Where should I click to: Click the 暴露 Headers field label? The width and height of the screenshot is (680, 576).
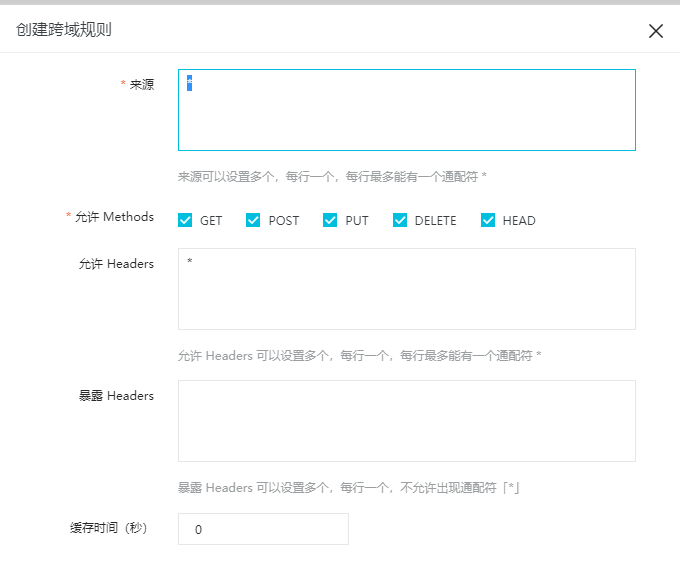(x=116, y=396)
